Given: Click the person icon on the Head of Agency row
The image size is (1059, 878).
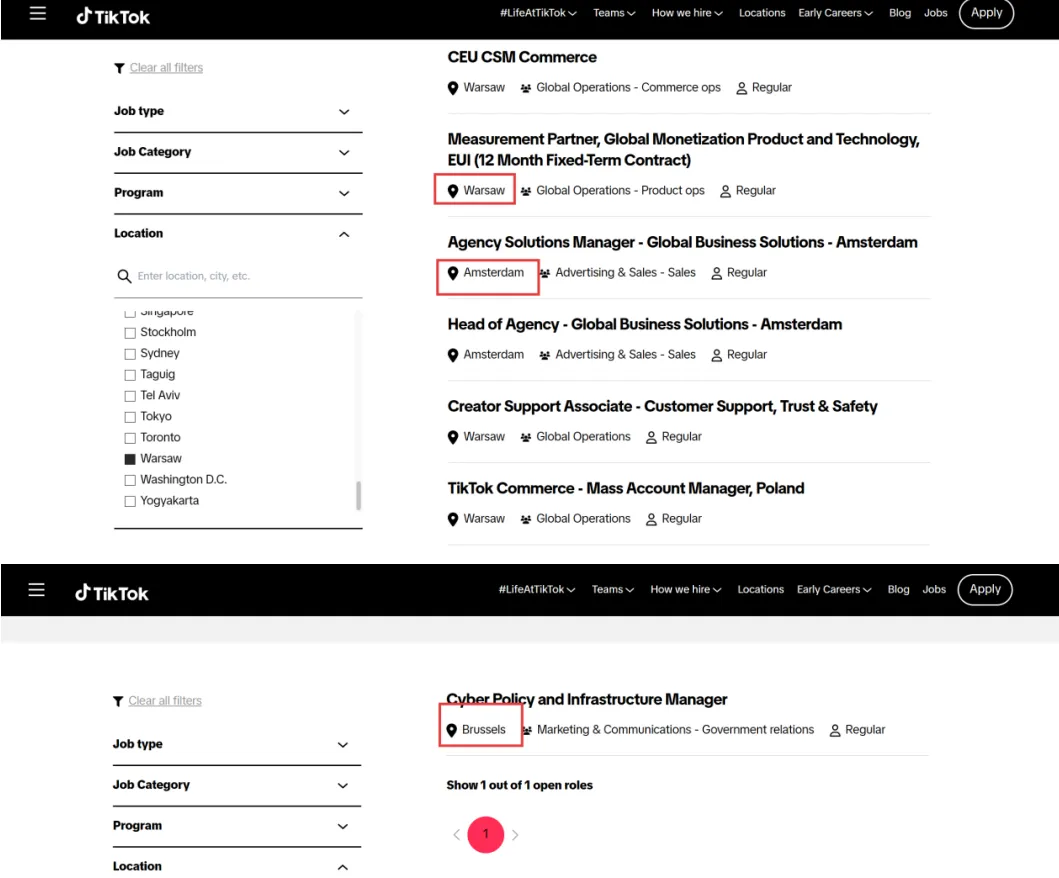Looking at the screenshot, I should [x=716, y=355].
